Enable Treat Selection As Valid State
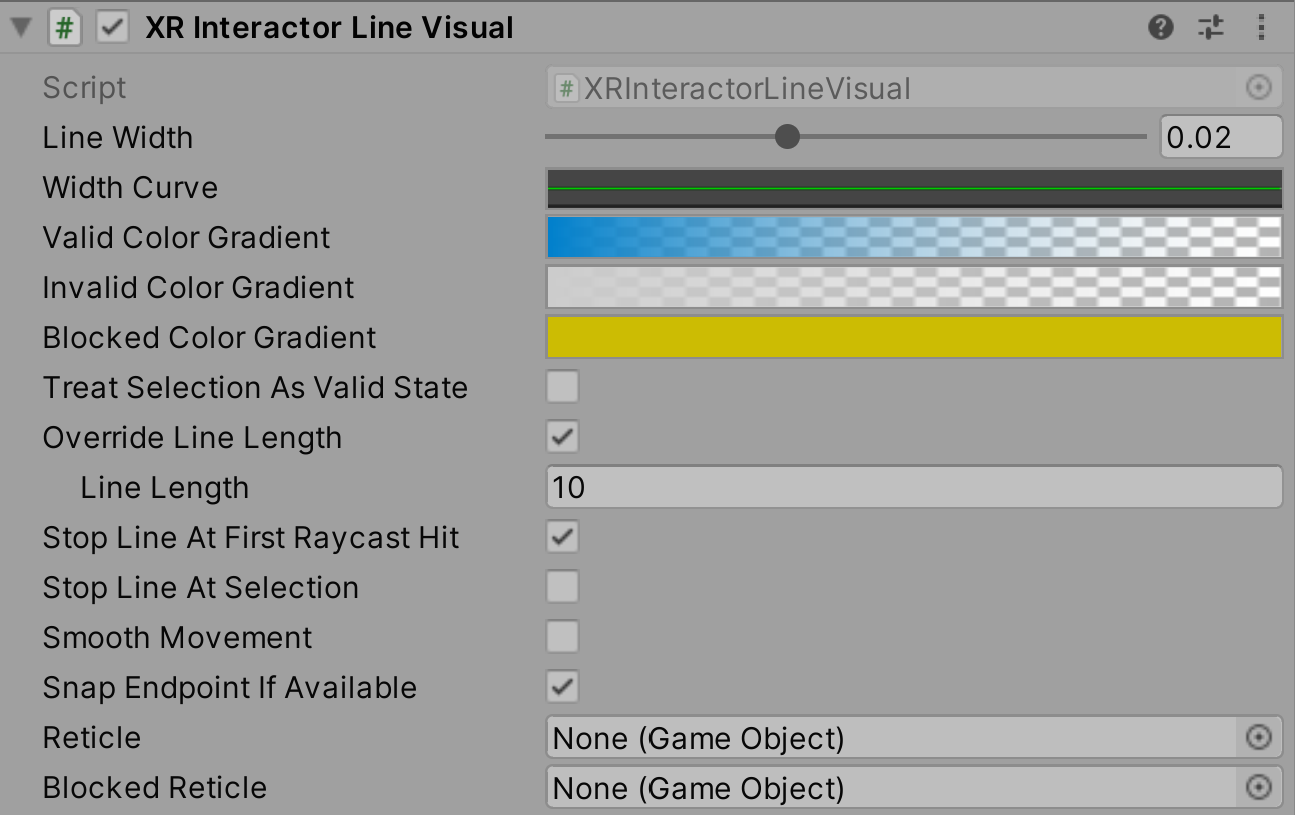 pos(562,387)
